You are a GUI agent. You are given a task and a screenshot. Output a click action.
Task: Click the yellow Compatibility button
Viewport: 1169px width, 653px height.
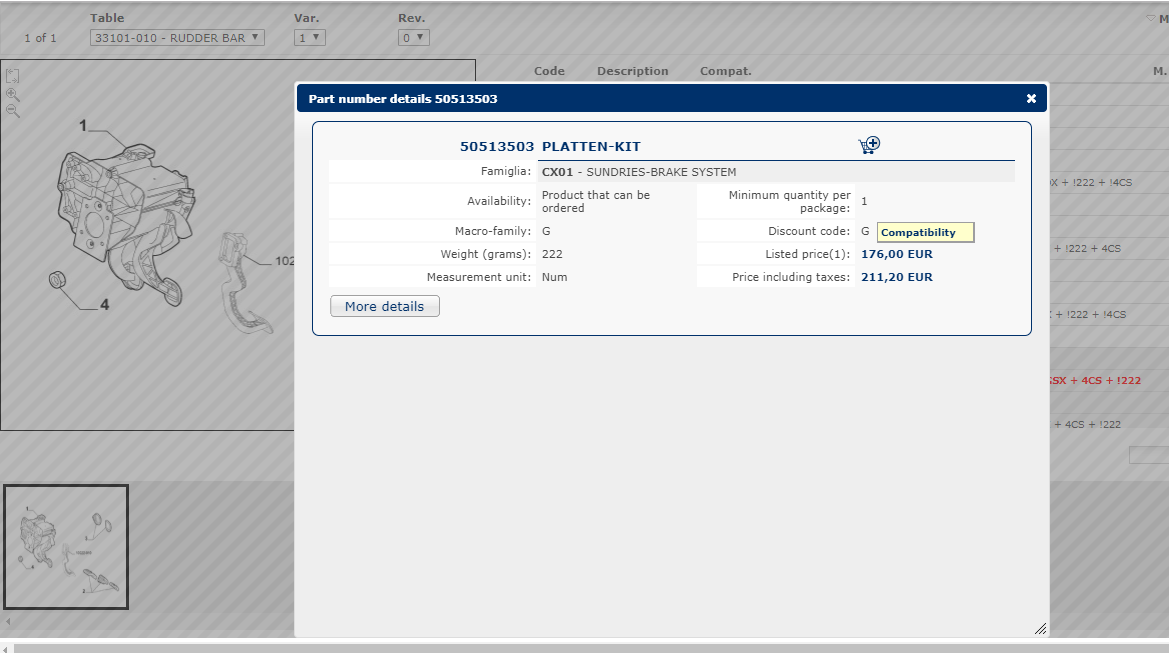point(925,233)
